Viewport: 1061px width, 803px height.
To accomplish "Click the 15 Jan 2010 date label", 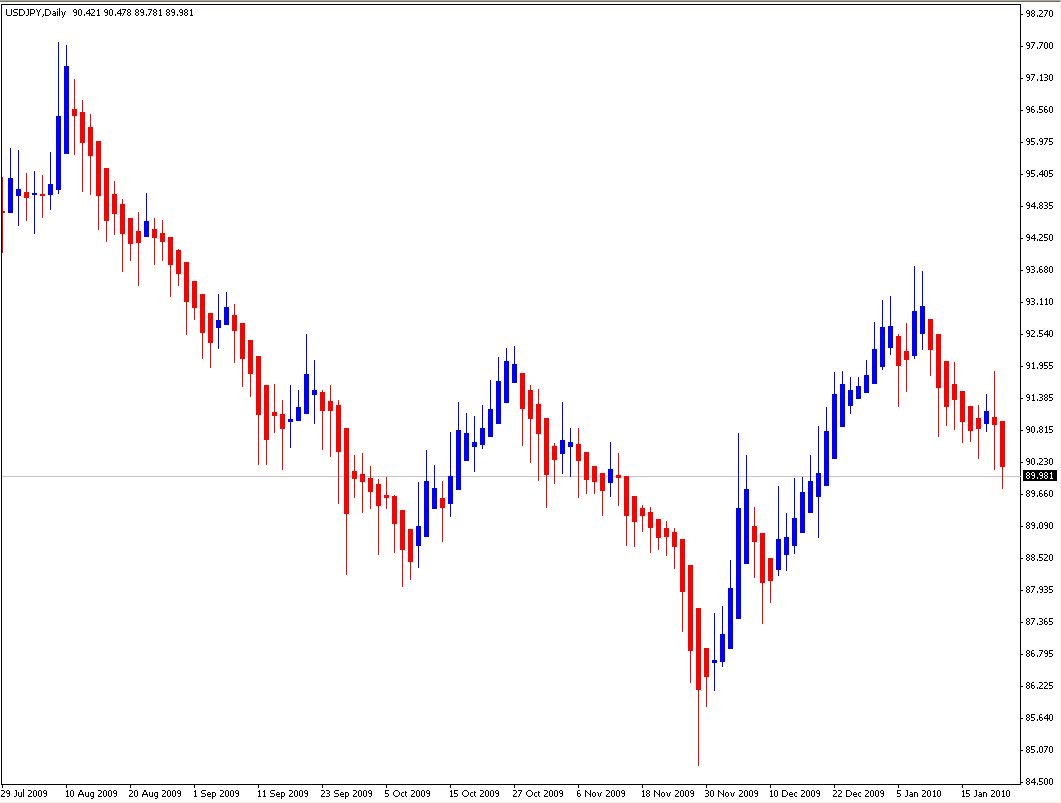I will [x=986, y=793].
